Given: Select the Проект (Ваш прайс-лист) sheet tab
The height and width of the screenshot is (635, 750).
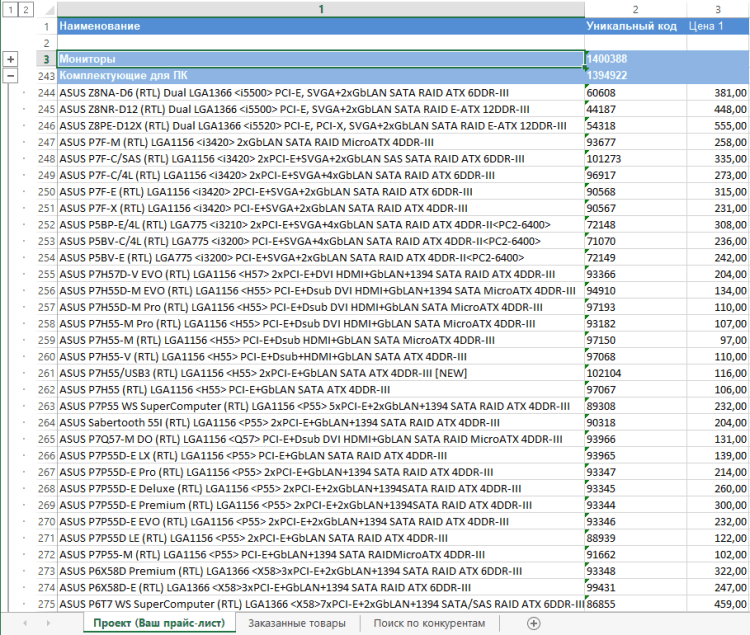Looking at the screenshot, I should click(159, 623).
